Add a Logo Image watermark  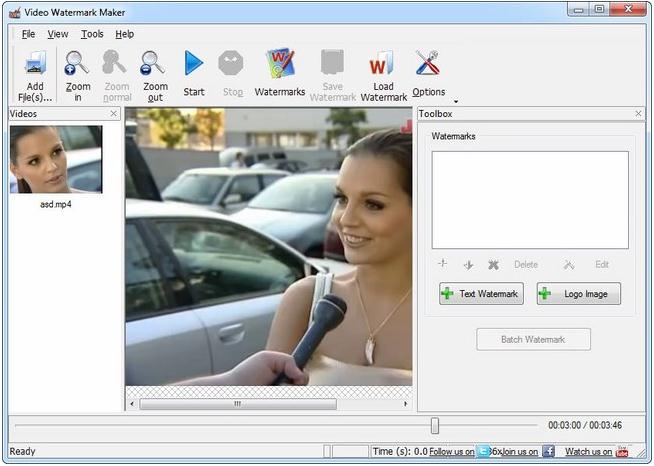coord(579,294)
